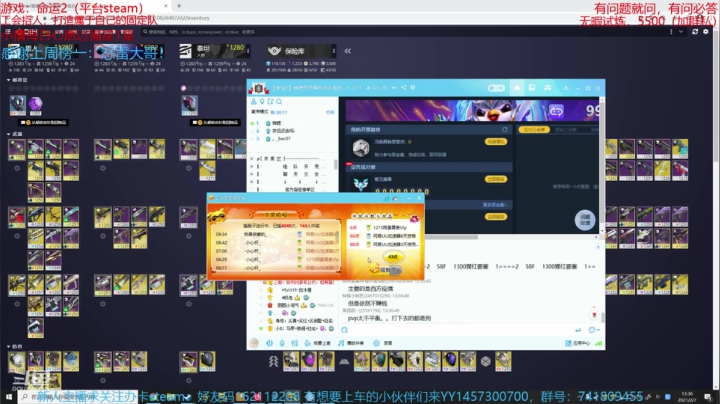Click the round feedback button in YY panel
This screenshot has height=404, width=720.
point(585,219)
